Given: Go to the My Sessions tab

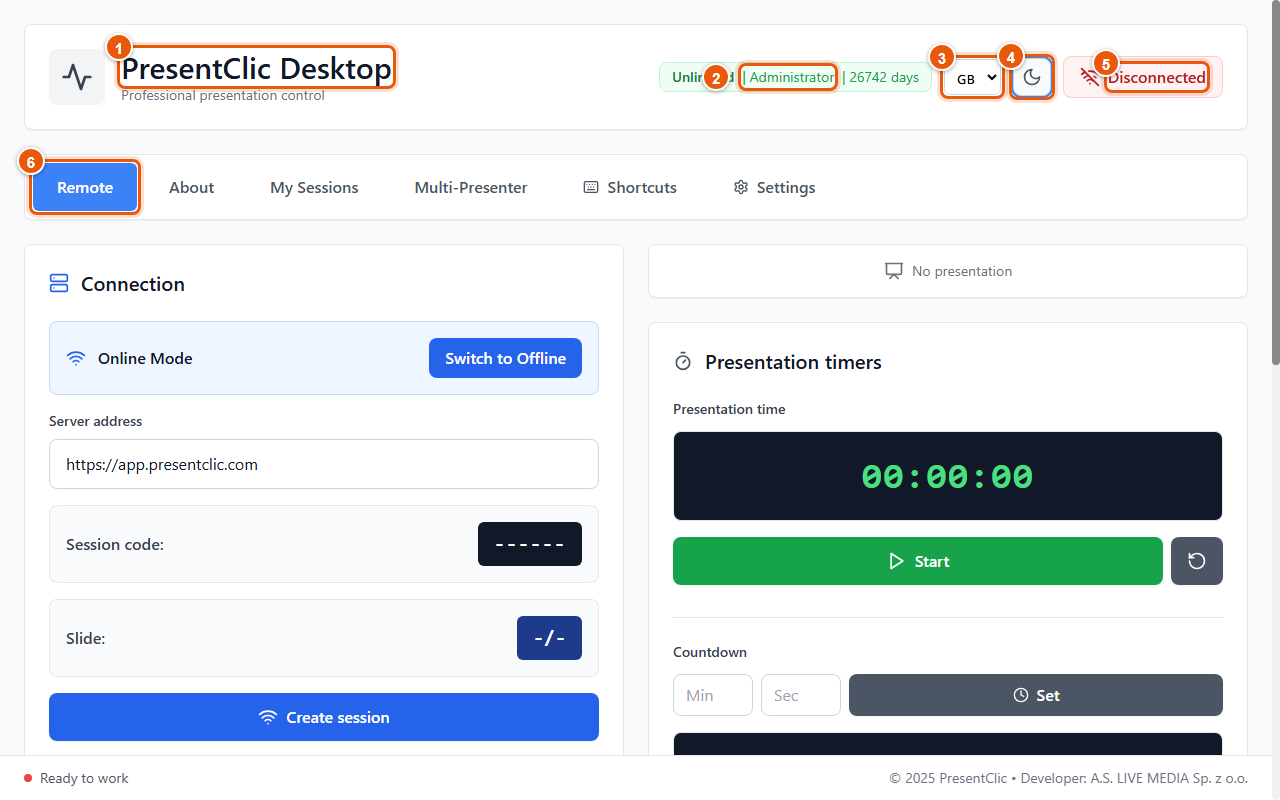Looking at the screenshot, I should point(314,187).
